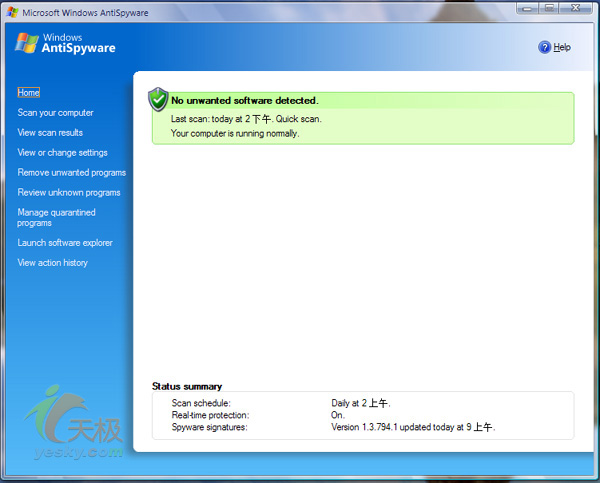The width and height of the screenshot is (600, 483).
Task: Maximize the AntiSpyware window
Action: coord(549,8)
